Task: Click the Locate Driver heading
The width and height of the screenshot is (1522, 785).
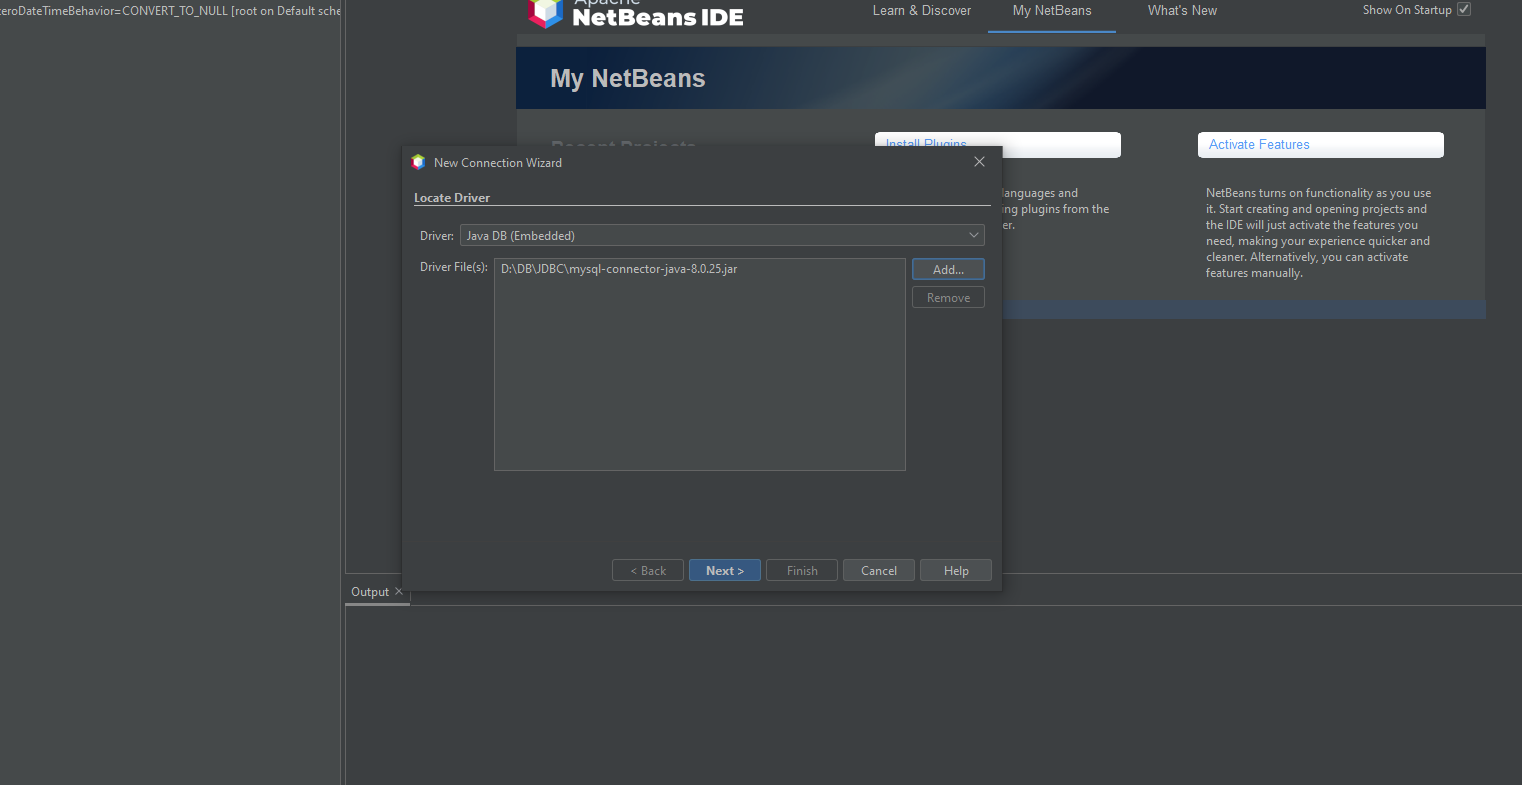Action: [452, 198]
